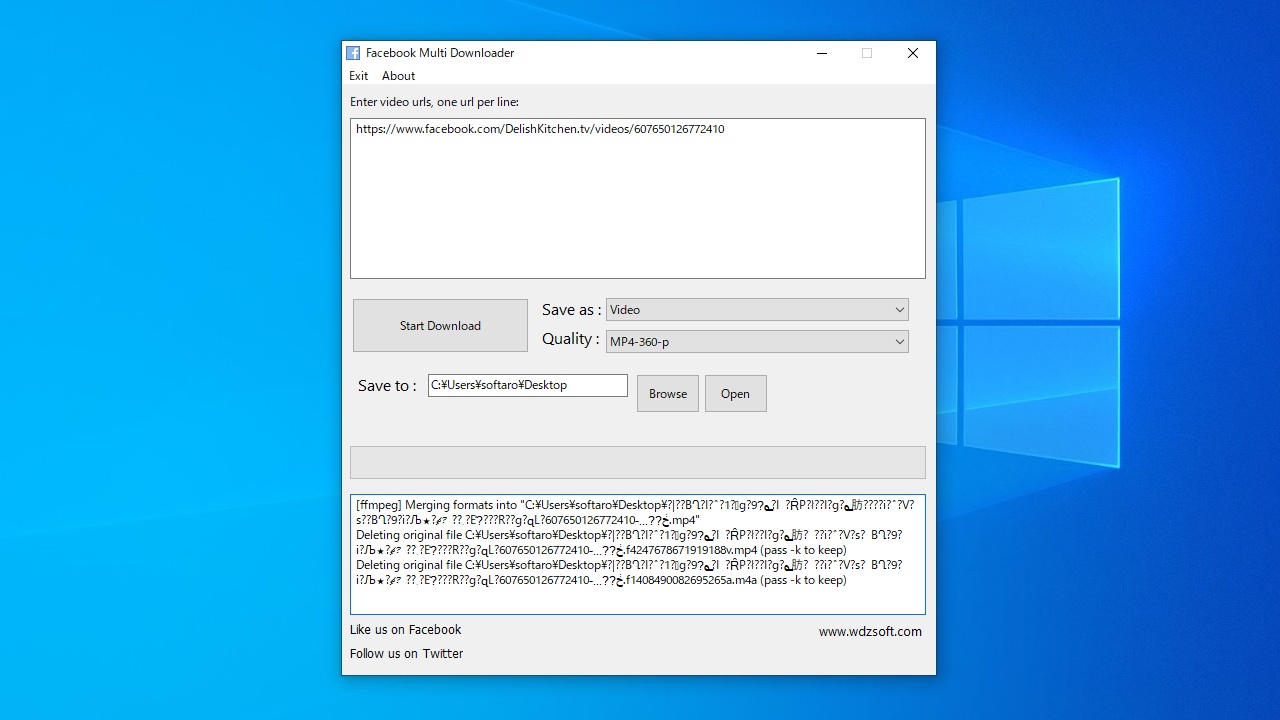The image size is (1280, 720).
Task: Click the 'Enter video urls' label
Action: [434, 102]
